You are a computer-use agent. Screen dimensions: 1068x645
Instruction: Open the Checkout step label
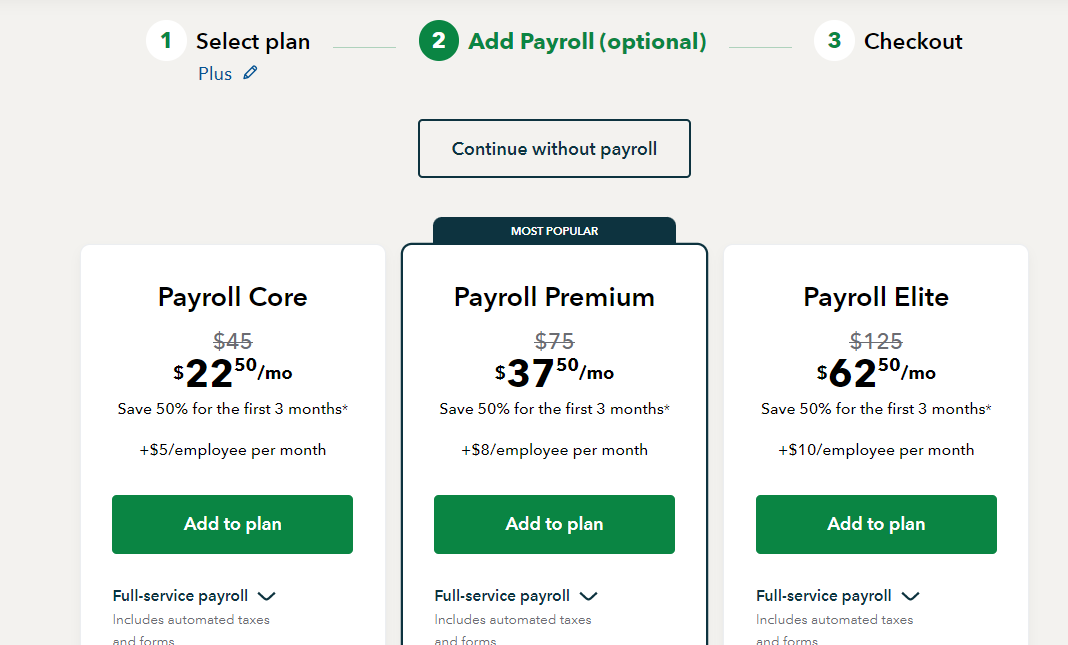click(x=913, y=42)
